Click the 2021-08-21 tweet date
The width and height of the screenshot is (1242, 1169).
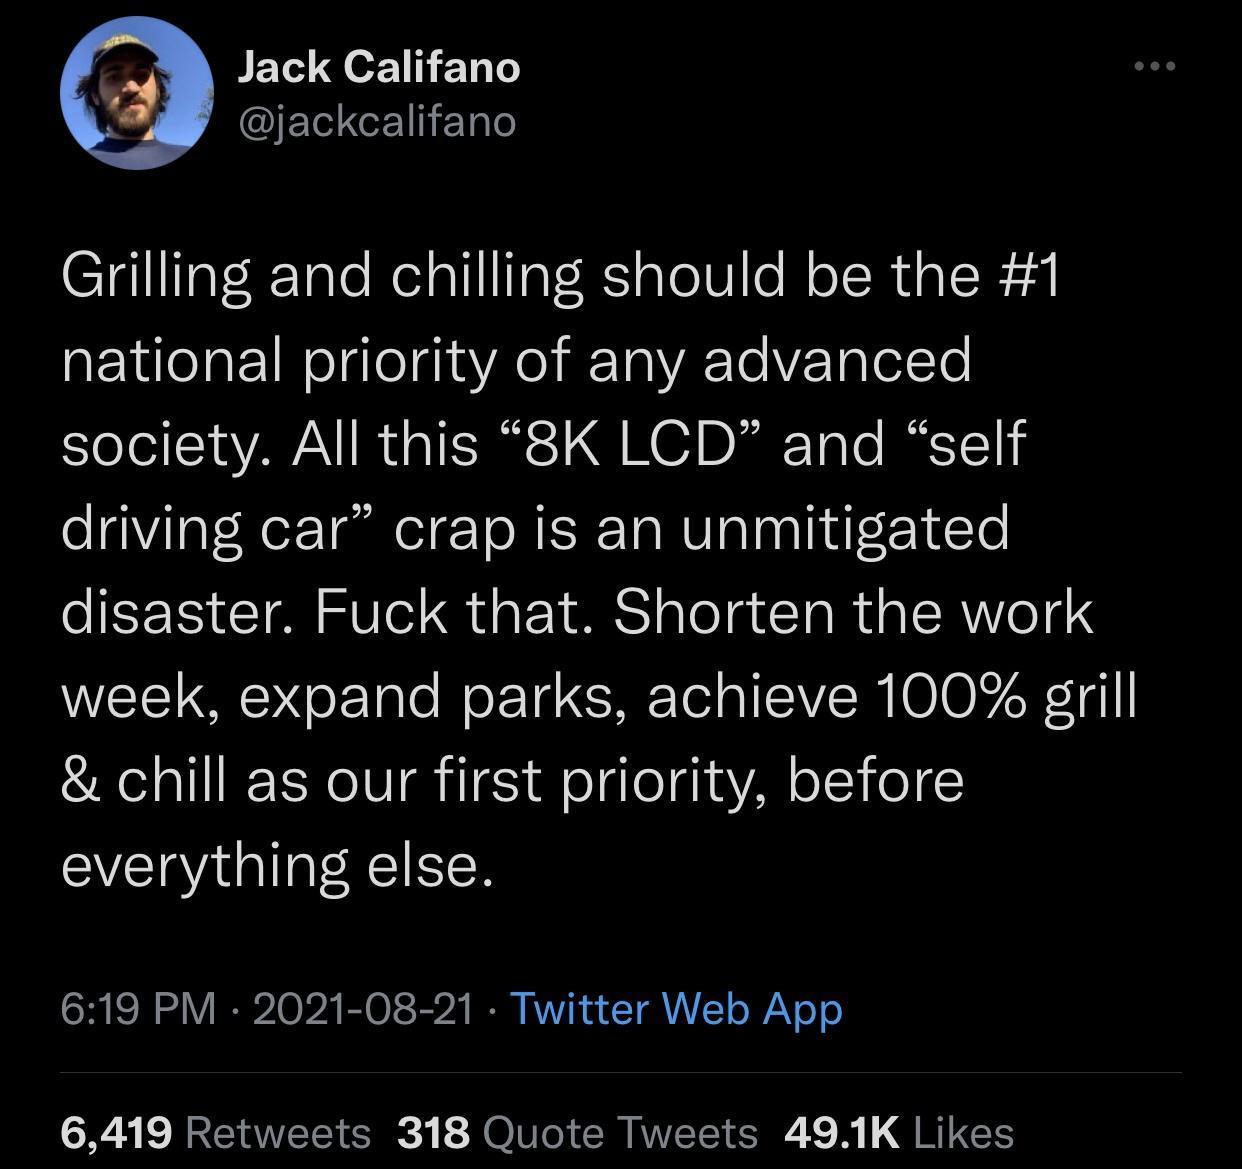(x=363, y=1008)
